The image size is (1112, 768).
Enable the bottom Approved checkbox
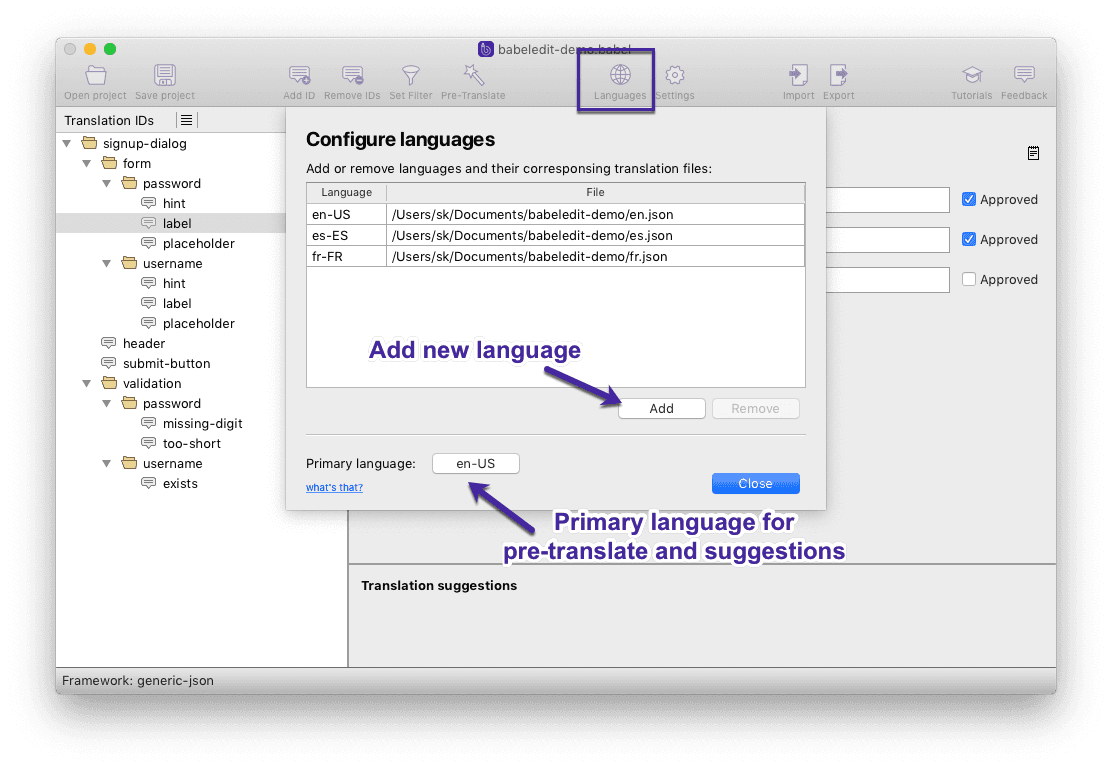click(968, 279)
